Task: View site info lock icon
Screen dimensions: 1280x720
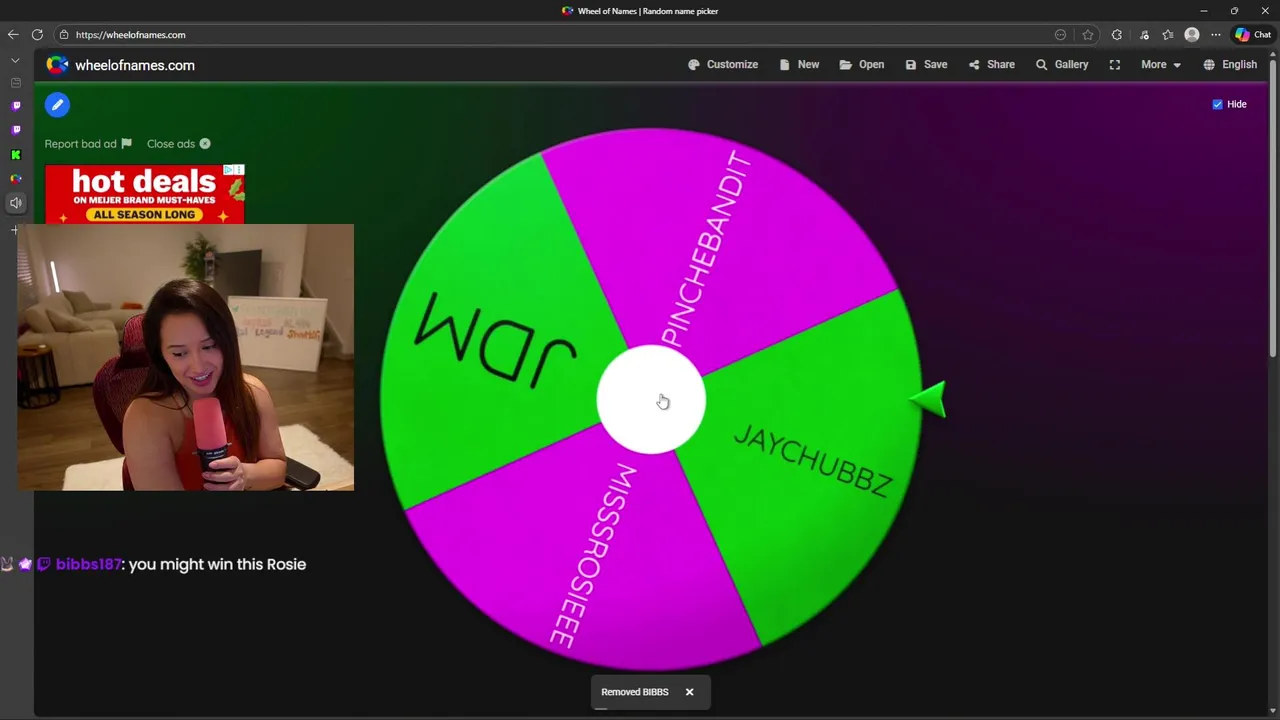Action: [x=64, y=35]
